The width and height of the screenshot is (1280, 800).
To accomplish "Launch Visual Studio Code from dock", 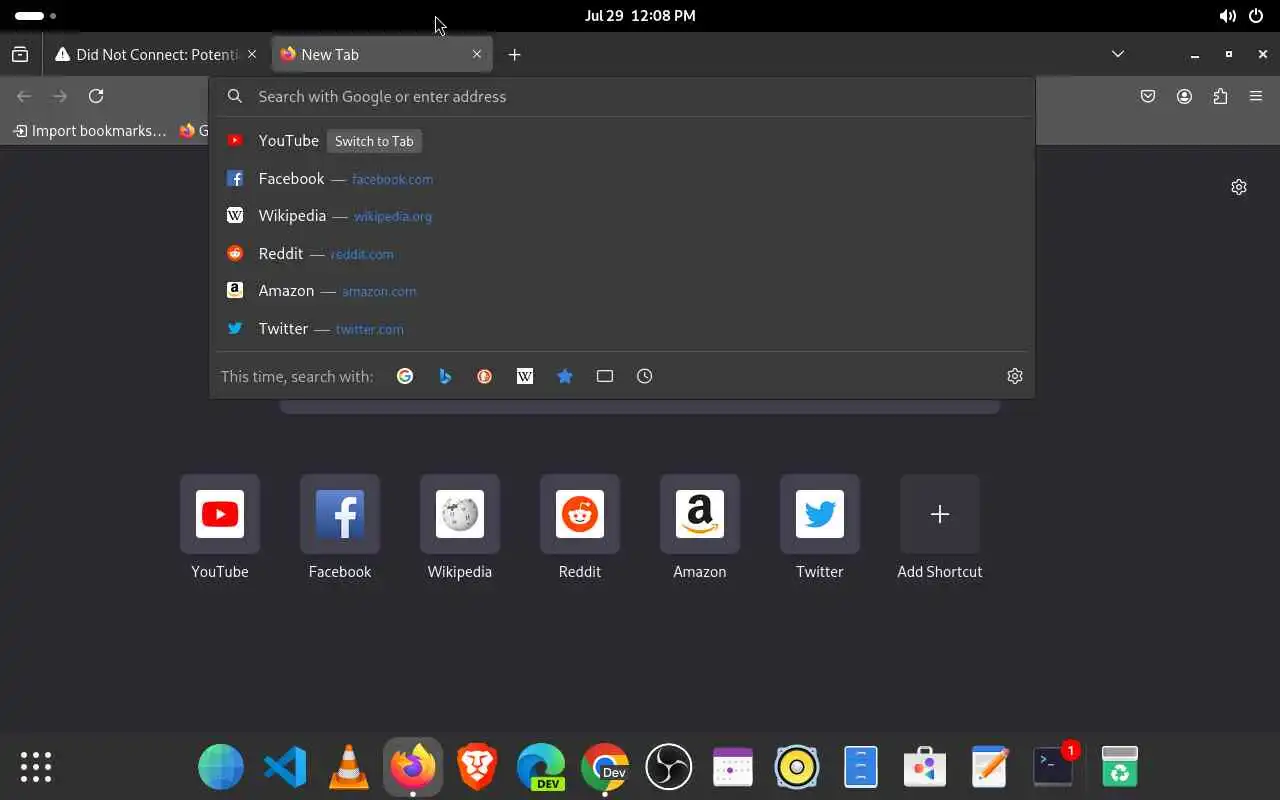I will [285, 767].
